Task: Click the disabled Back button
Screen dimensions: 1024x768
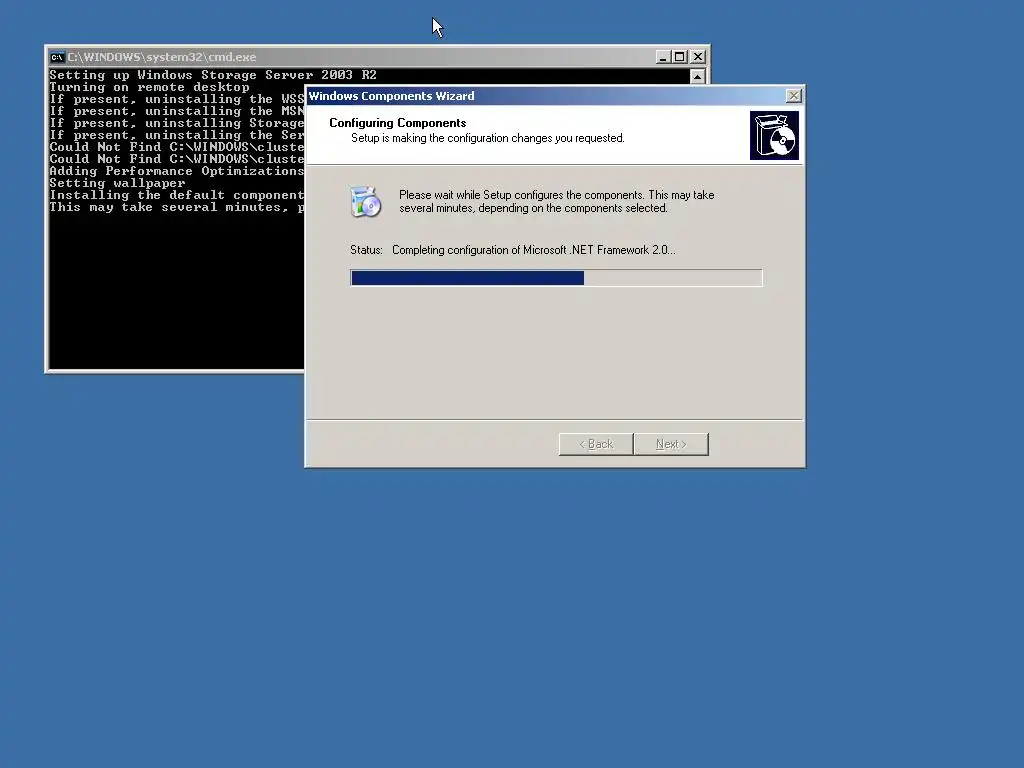Action: pos(596,444)
